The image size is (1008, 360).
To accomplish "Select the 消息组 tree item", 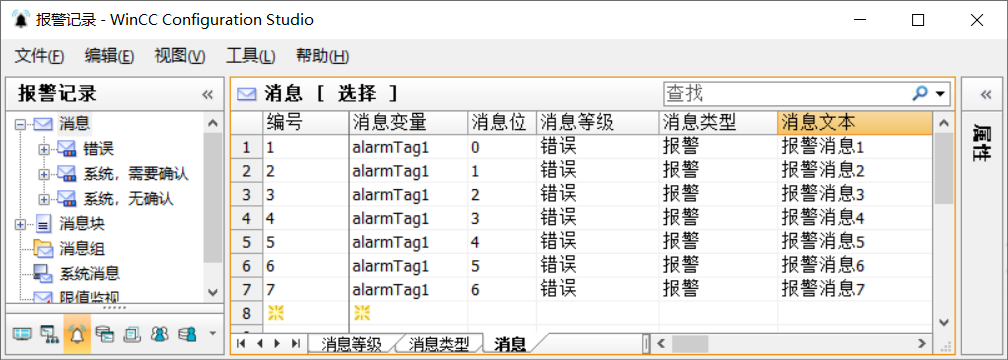I will coord(82,248).
